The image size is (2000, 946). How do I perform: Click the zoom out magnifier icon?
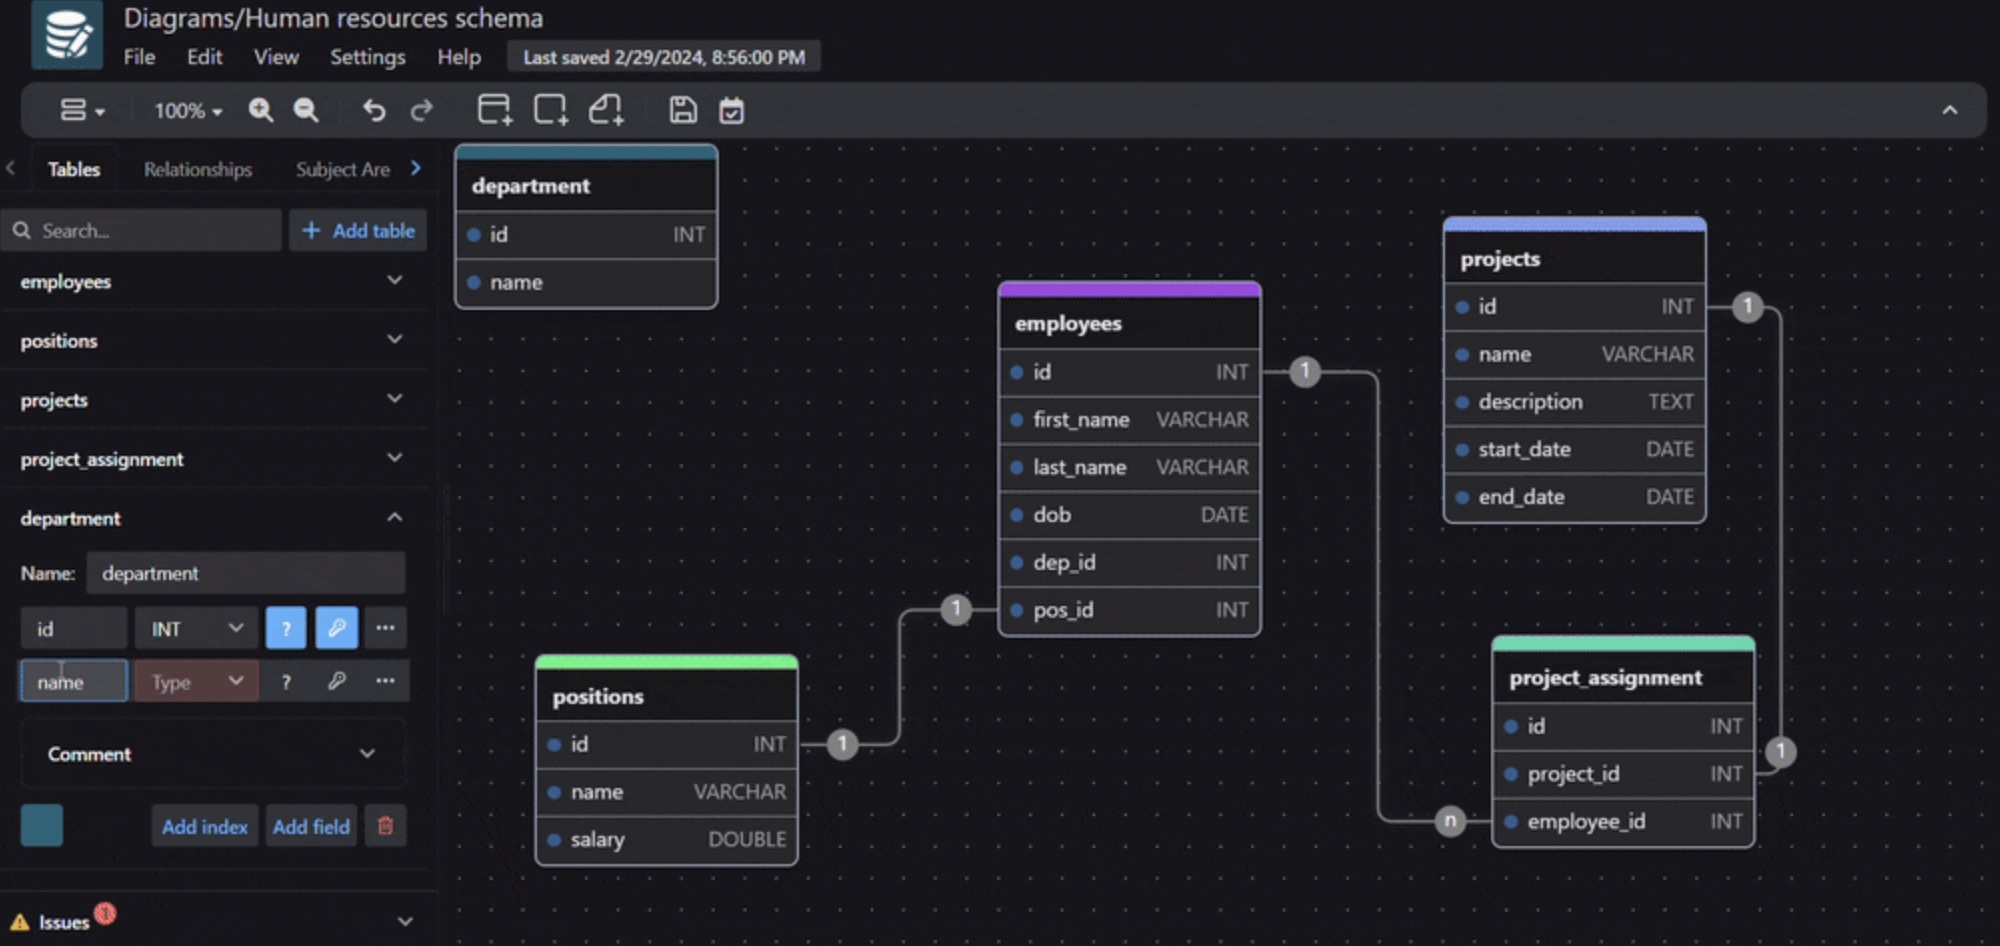(306, 110)
